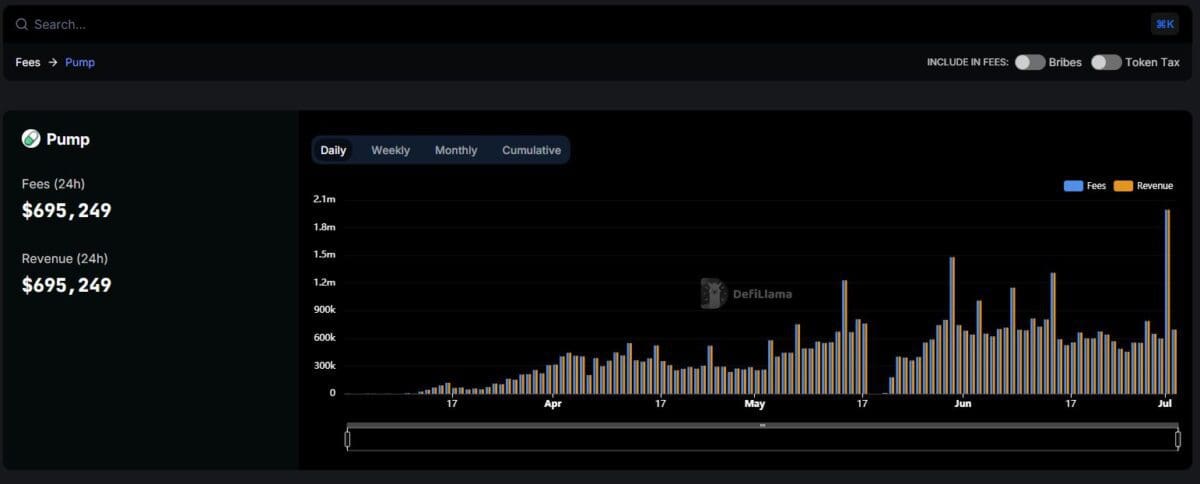Click the 900k y-axis label
1200x484 pixels.
pos(324,310)
